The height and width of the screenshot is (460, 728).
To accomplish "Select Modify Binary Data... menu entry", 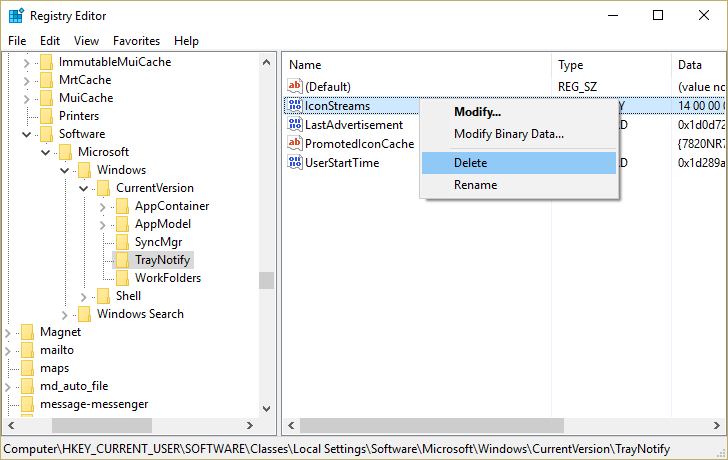I will click(509, 134).
